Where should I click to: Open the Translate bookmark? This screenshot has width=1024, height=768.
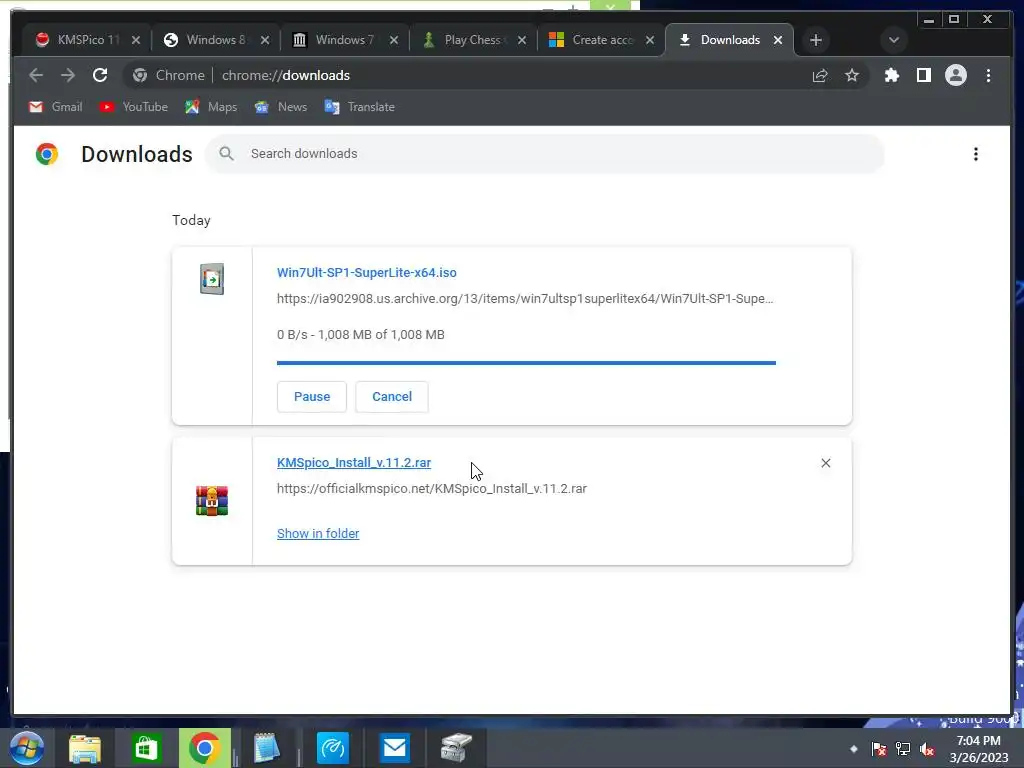pos(359,106)
